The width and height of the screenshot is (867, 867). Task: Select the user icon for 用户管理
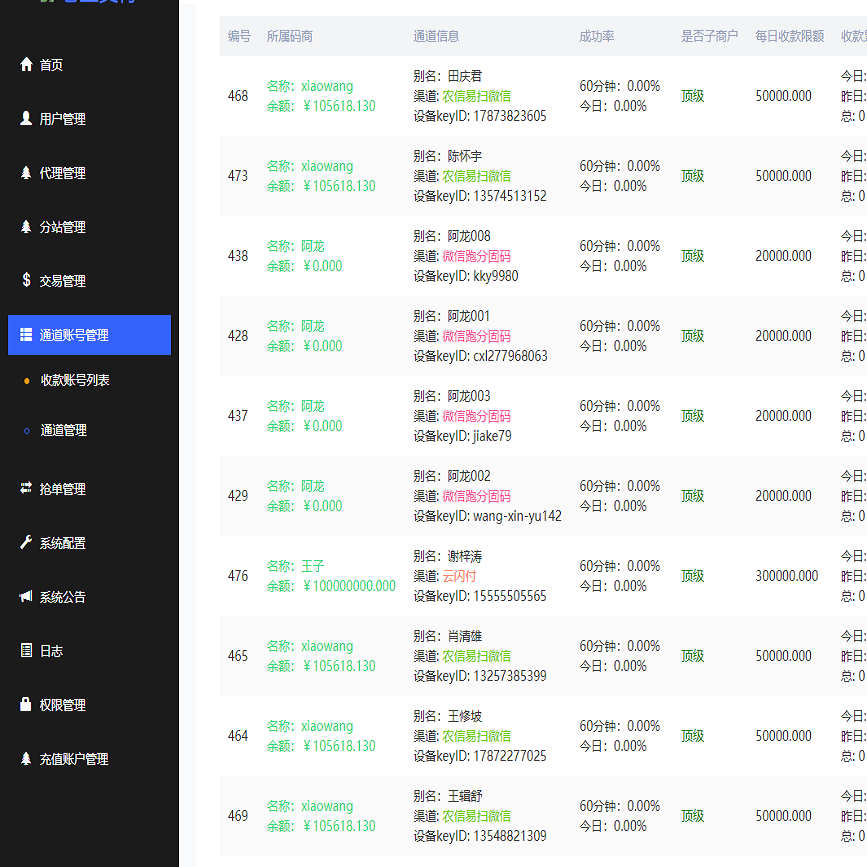(x=26, y=118)
